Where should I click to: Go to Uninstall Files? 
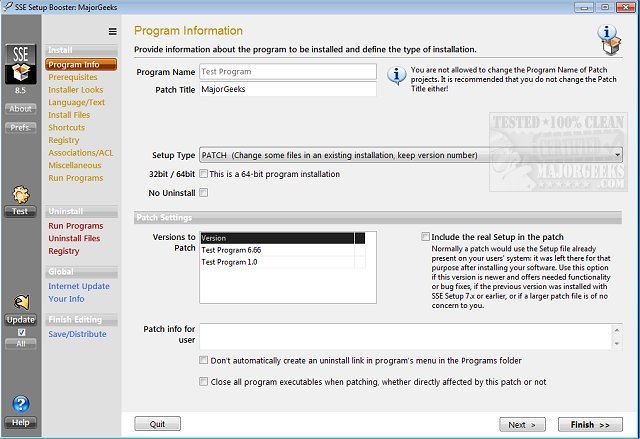click(x=74, y=238)
